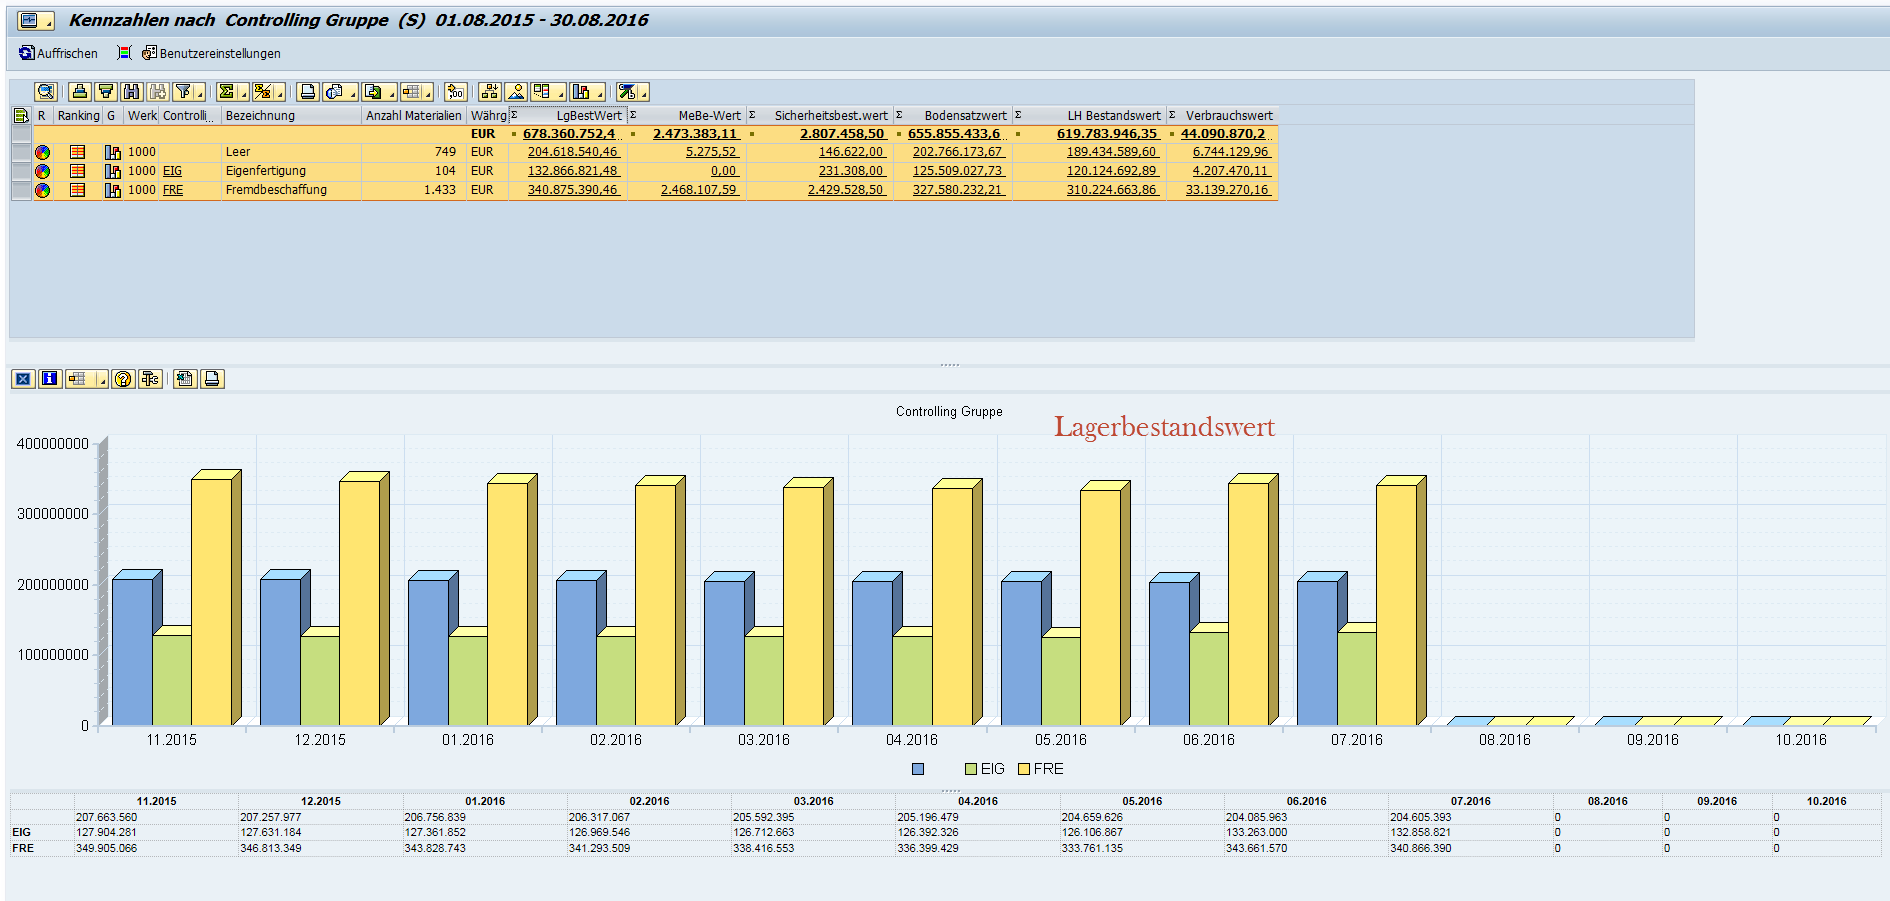
Task: Export chart data with spreadsheet icon
Action: coord(184,379)
